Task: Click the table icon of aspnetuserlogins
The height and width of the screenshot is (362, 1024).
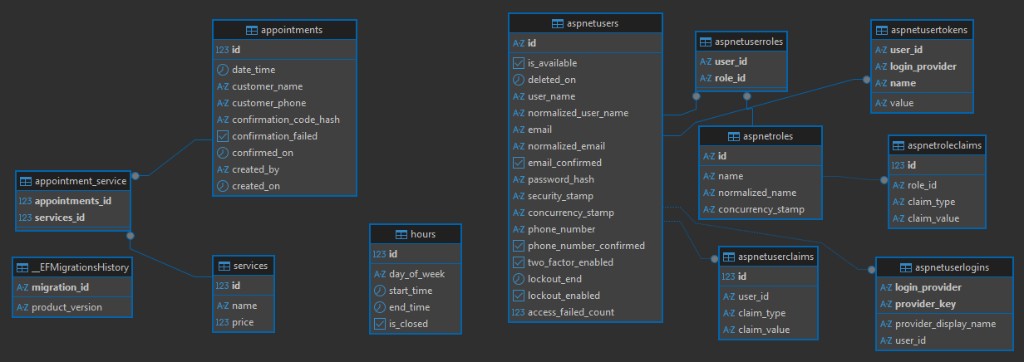Action: pos(906,268)
